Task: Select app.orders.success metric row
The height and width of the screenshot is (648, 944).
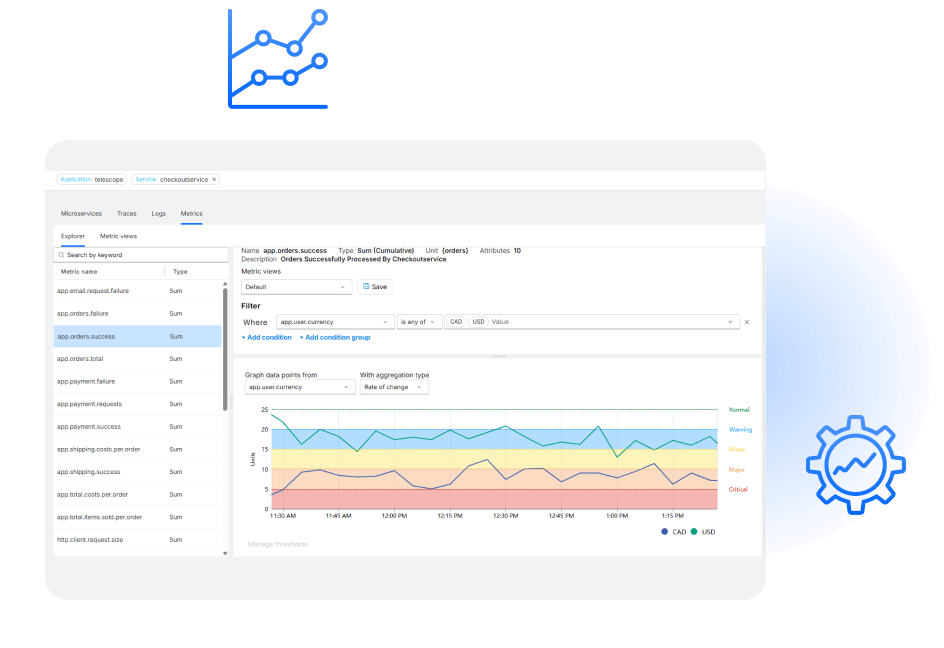Action: 137,337
